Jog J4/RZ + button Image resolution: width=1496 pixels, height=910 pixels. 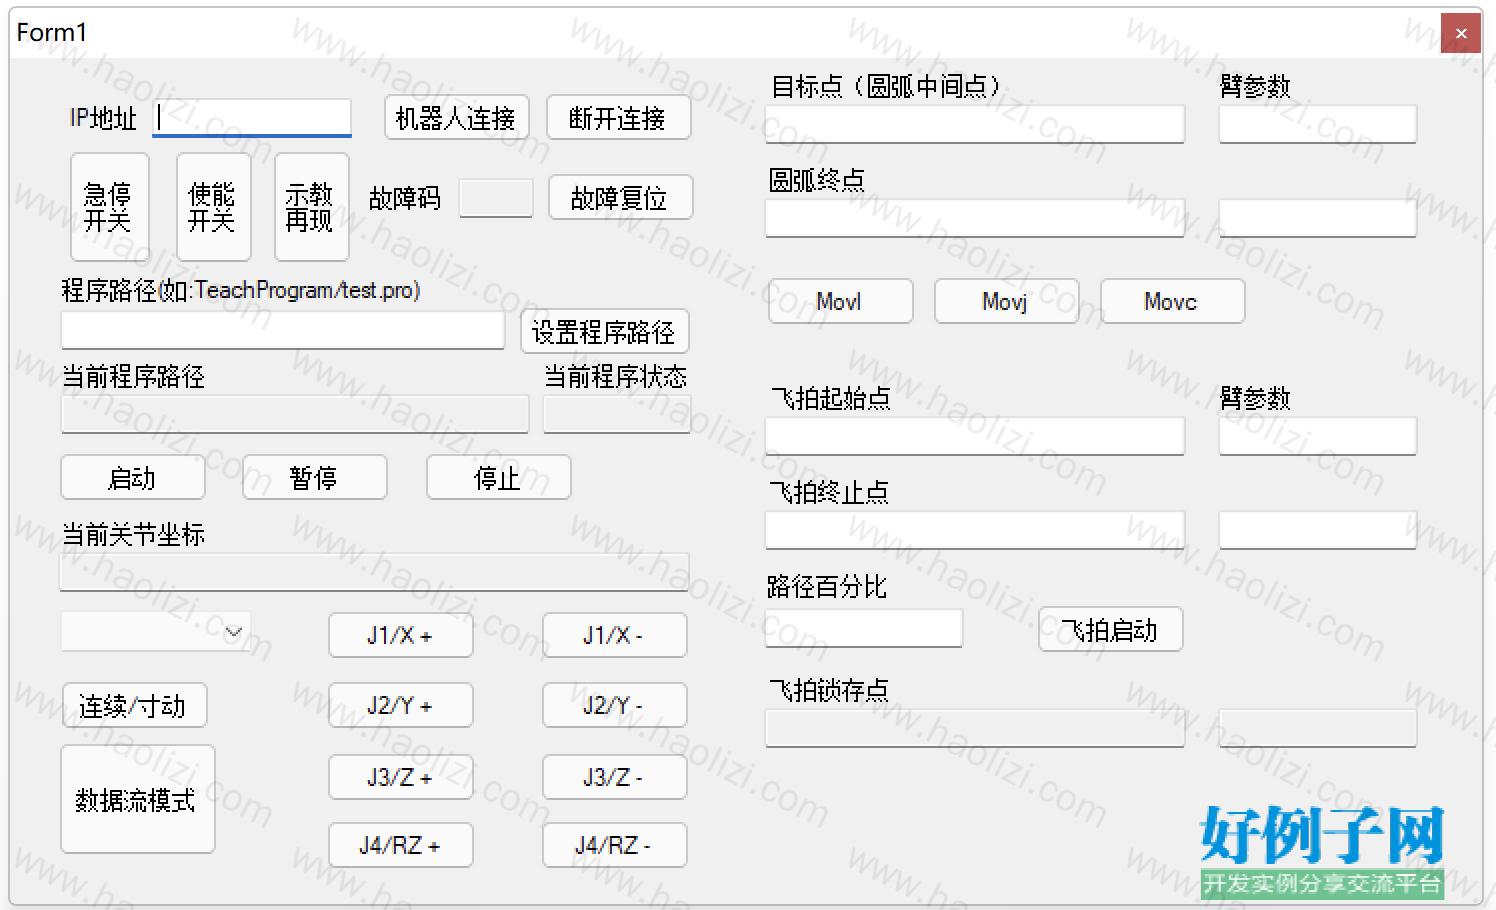point(400,845)
